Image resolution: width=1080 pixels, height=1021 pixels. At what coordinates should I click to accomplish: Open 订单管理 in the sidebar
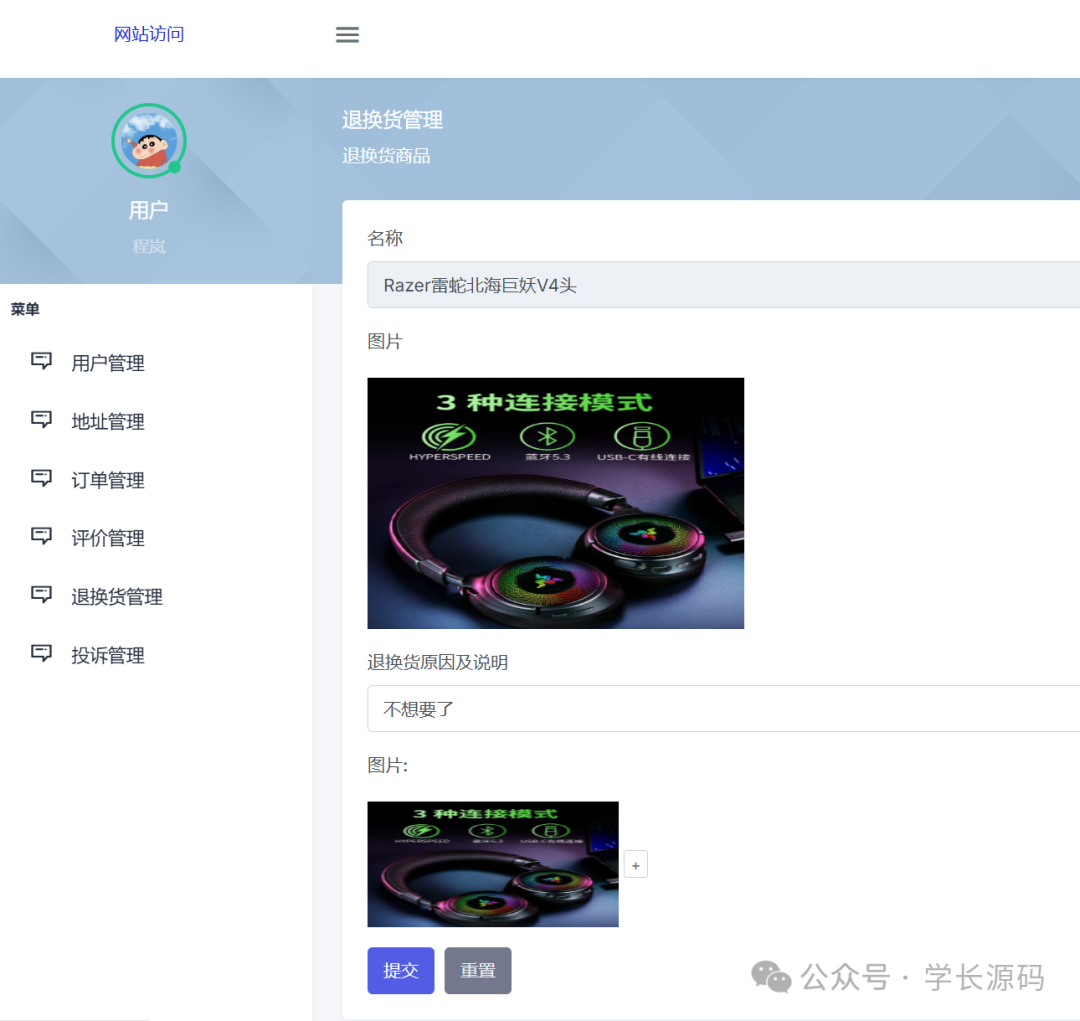coord(108,480)
